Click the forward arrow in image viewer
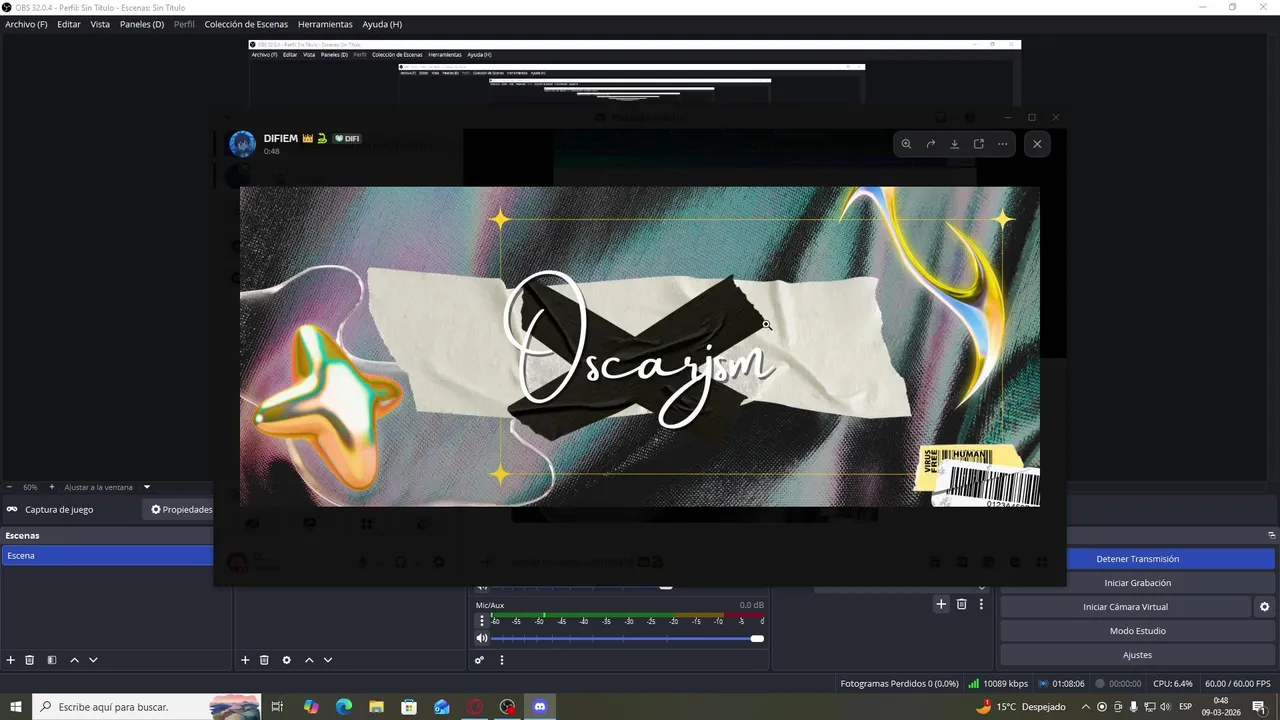The image size is (1280, 720). (x=930, y=144)
